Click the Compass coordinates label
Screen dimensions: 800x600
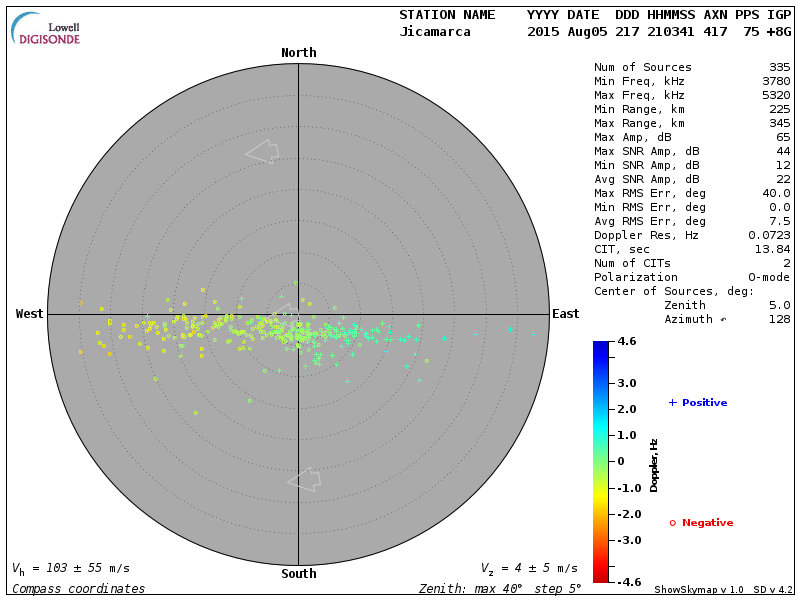coord(78,589)
